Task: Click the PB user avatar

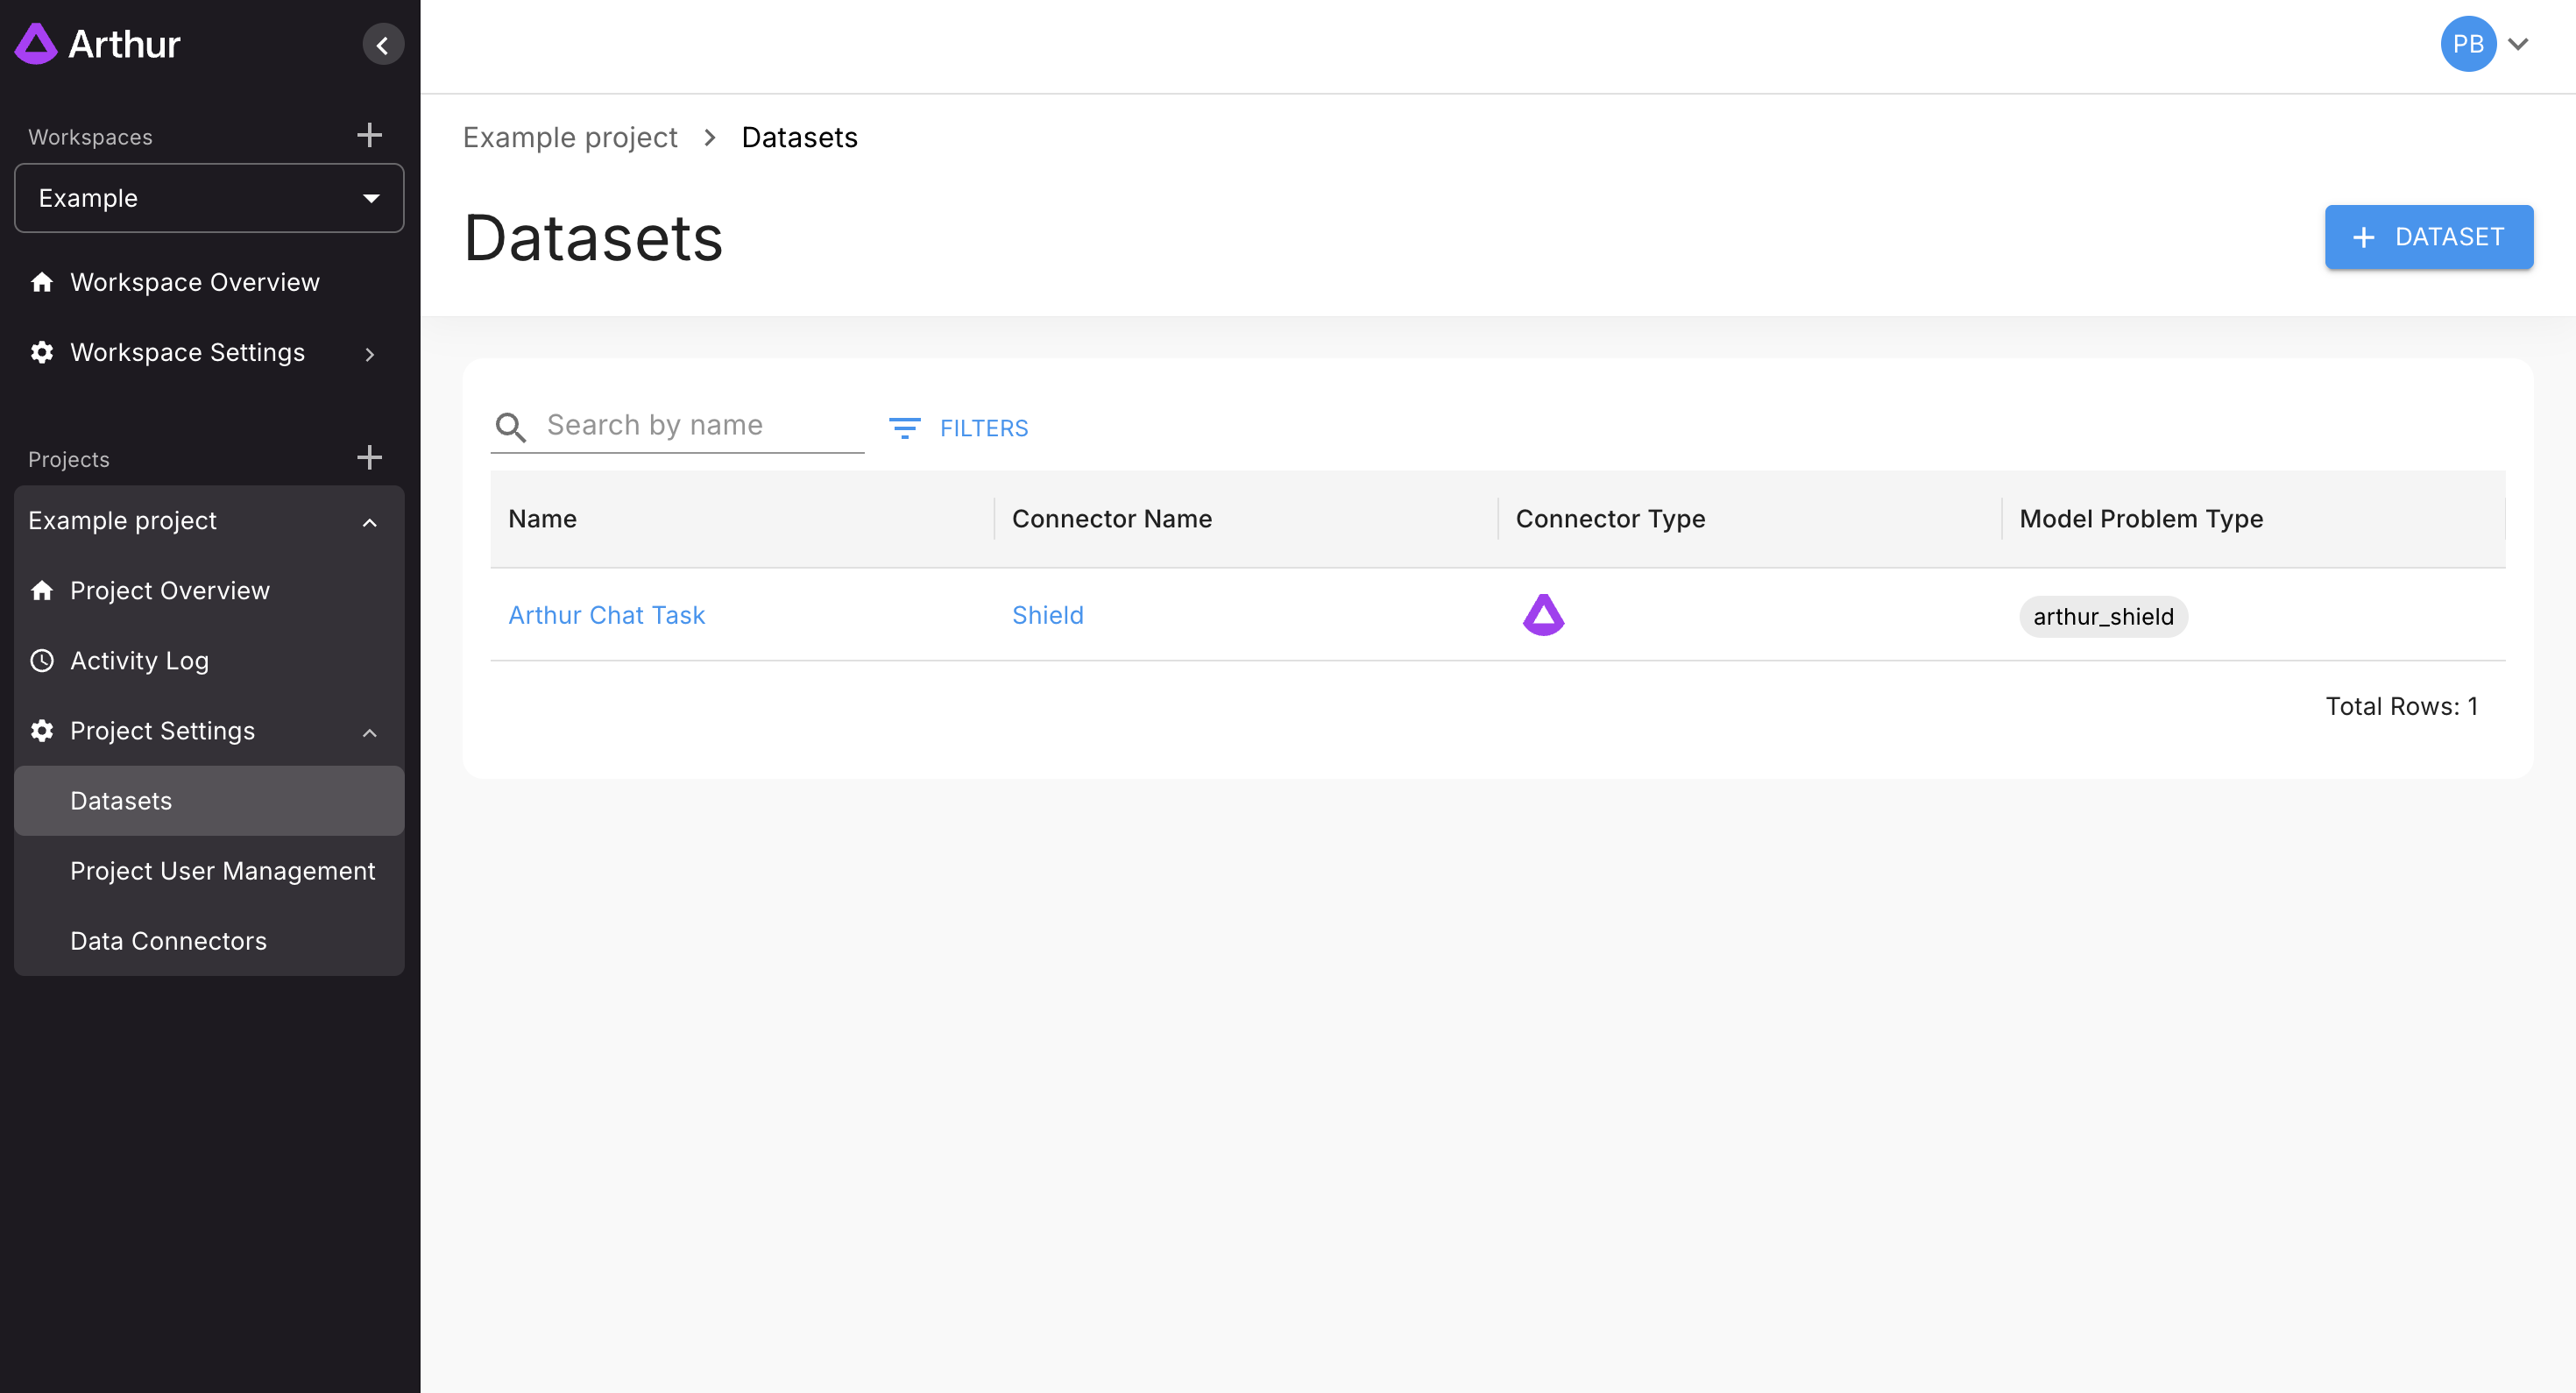Action: point(2468,44)
